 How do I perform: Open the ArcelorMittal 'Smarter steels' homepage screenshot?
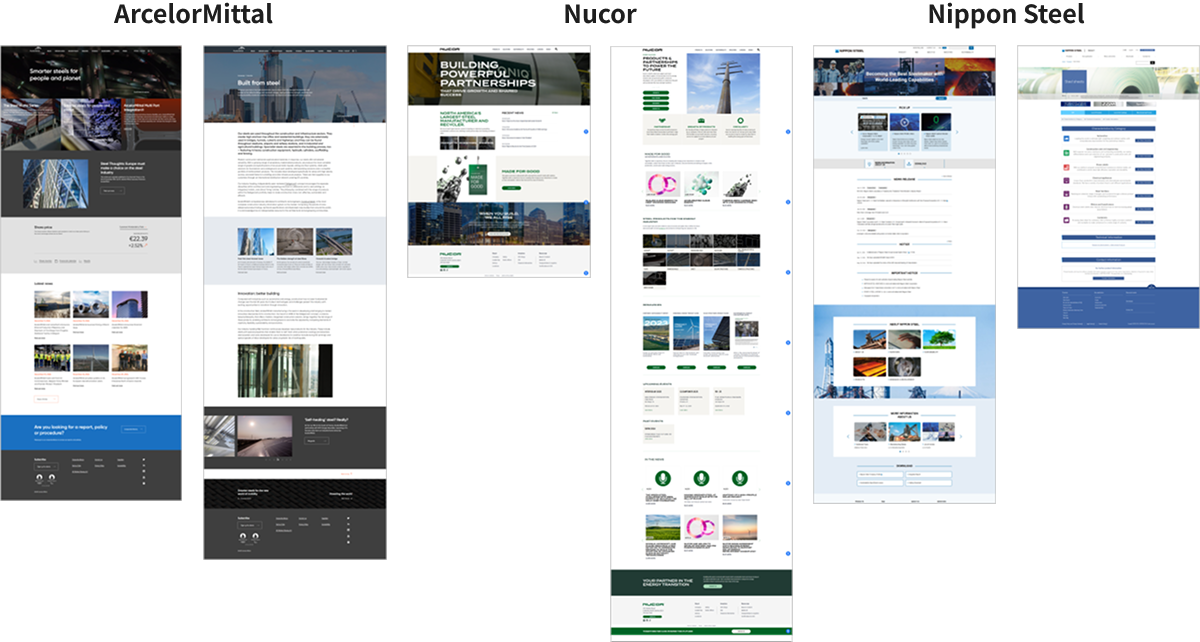click(91, 273)
